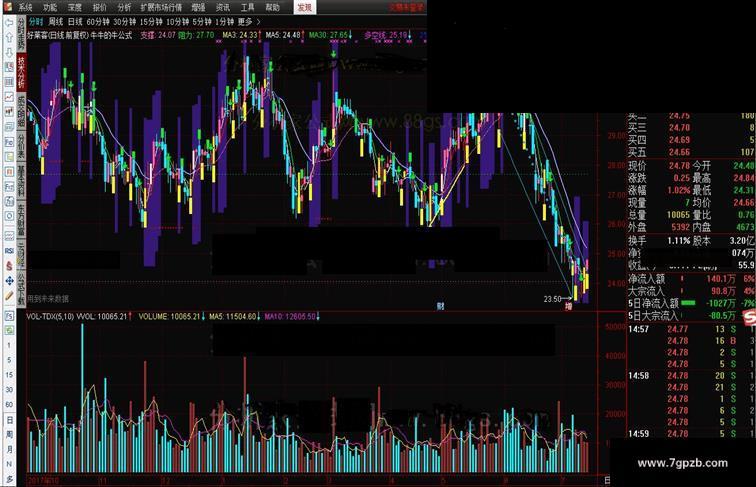Click the 5 minute sidebar shortcut
The width and height of the screenshot is (756, 487).
pos(9,360)
